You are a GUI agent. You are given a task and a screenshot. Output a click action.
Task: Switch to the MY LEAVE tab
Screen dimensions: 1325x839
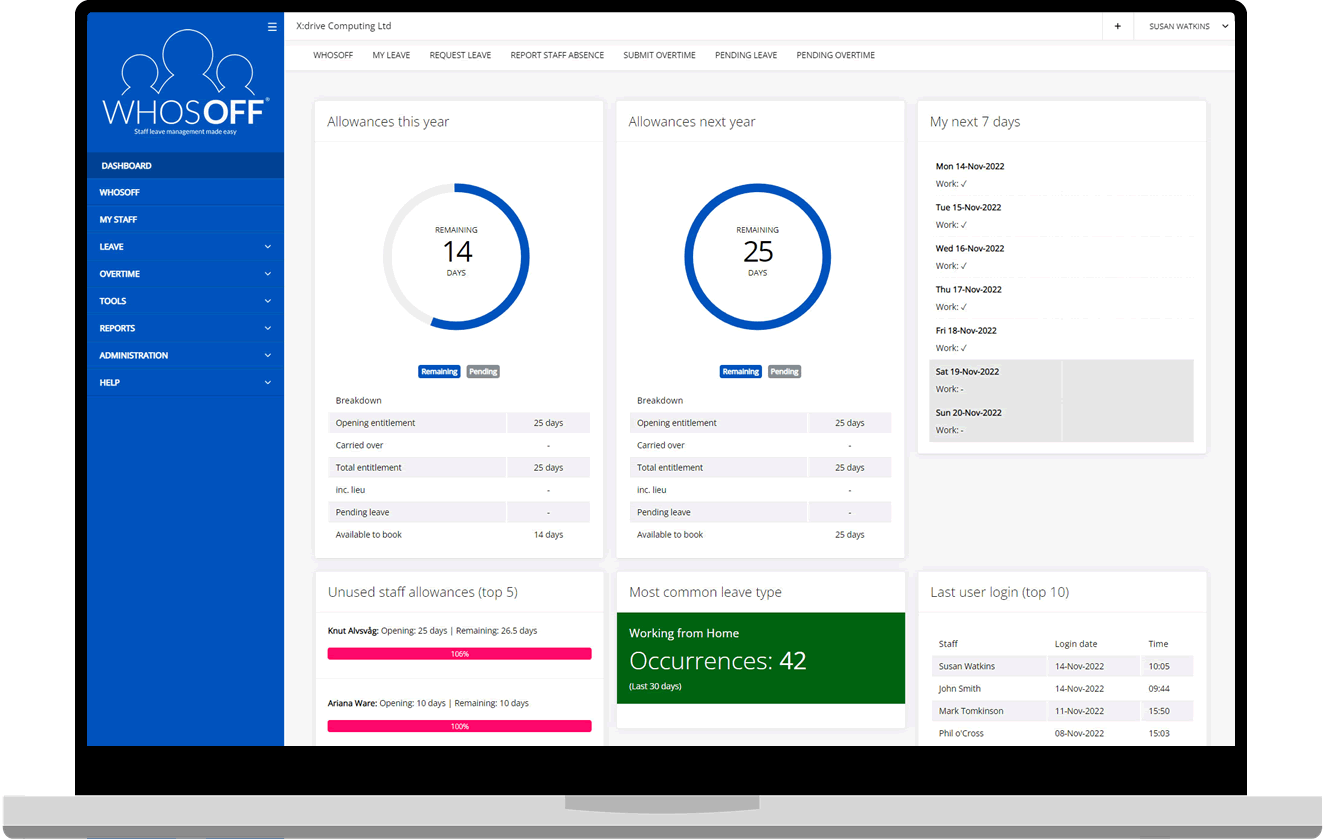391,55
